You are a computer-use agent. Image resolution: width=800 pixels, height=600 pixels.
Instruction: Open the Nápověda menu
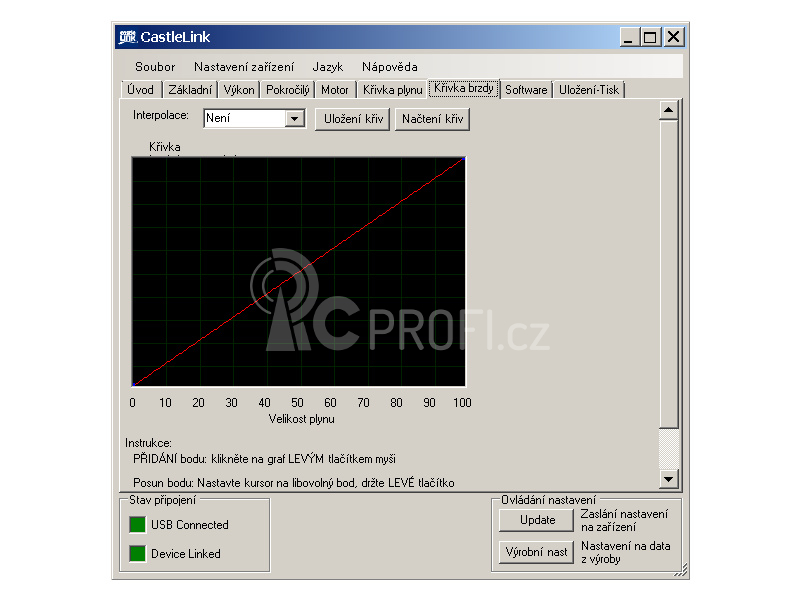click(x=390, y=67)
